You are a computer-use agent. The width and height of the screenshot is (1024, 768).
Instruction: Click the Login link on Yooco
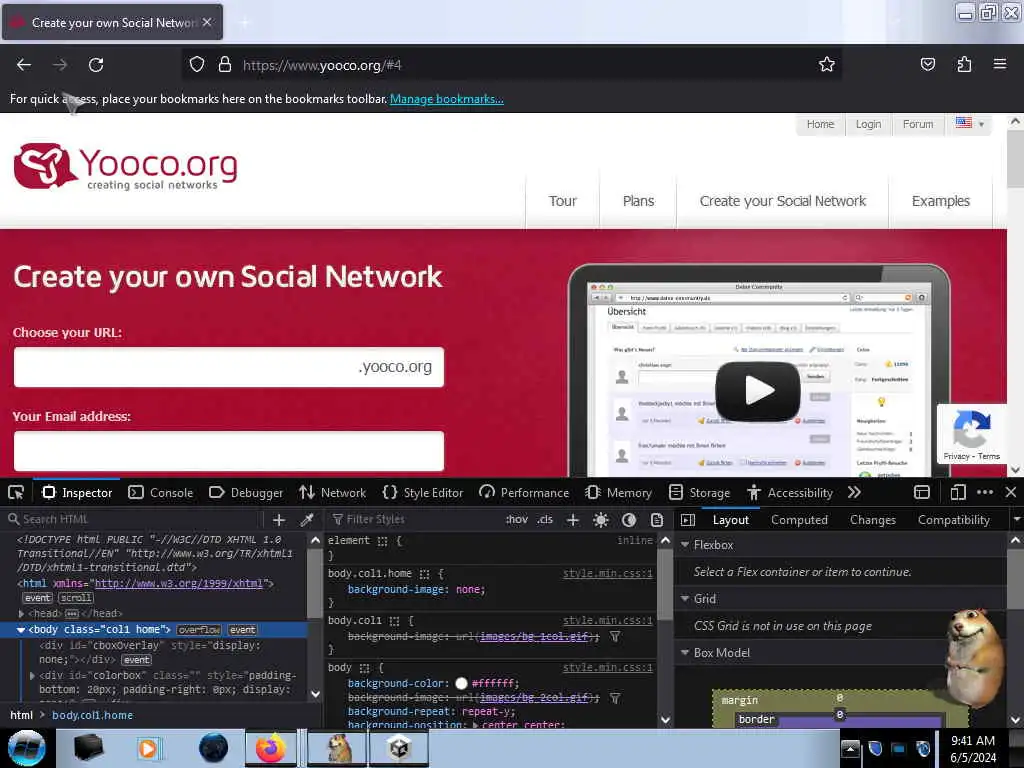click(x=868, y=124)
